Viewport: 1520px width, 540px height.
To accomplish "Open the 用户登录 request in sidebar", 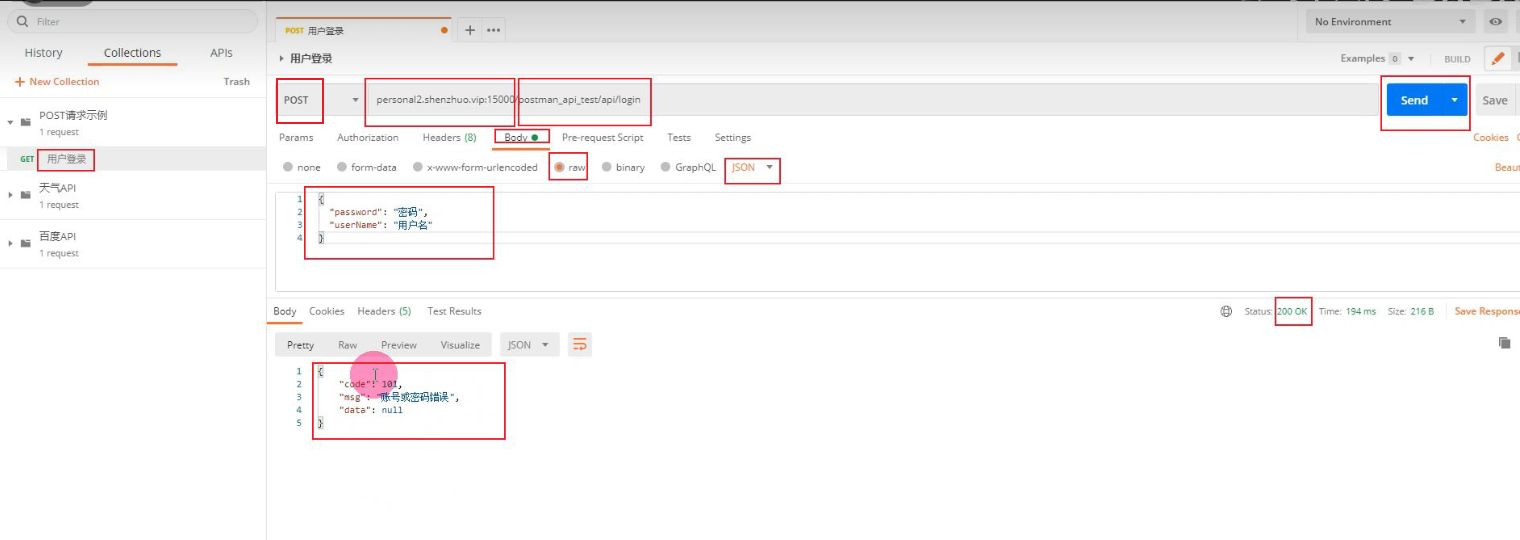I will tap(66, 159).
